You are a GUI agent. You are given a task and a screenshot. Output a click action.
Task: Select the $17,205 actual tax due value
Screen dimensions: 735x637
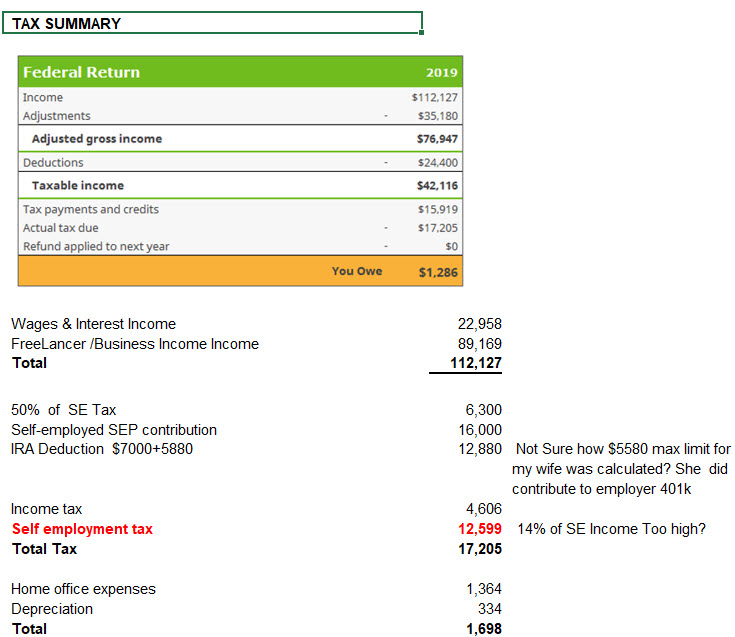438,228
